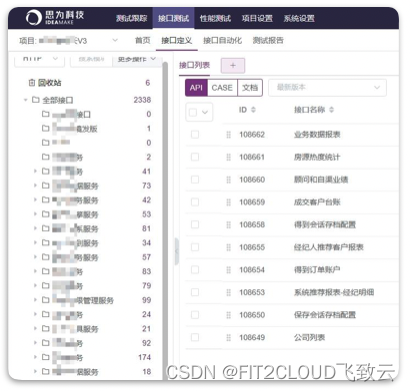410x391 pixels.
Task: Open 测试报告 tab
Action: tap(268, 41)
